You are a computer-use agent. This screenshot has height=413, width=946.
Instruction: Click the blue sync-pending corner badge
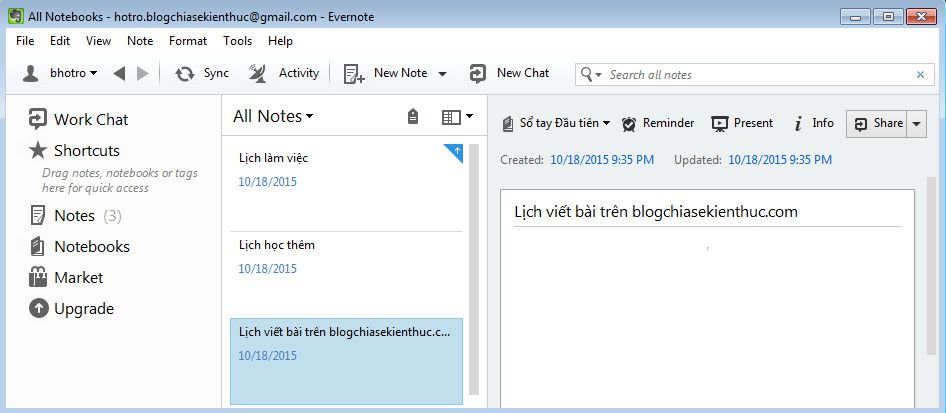tap(455, 152)
